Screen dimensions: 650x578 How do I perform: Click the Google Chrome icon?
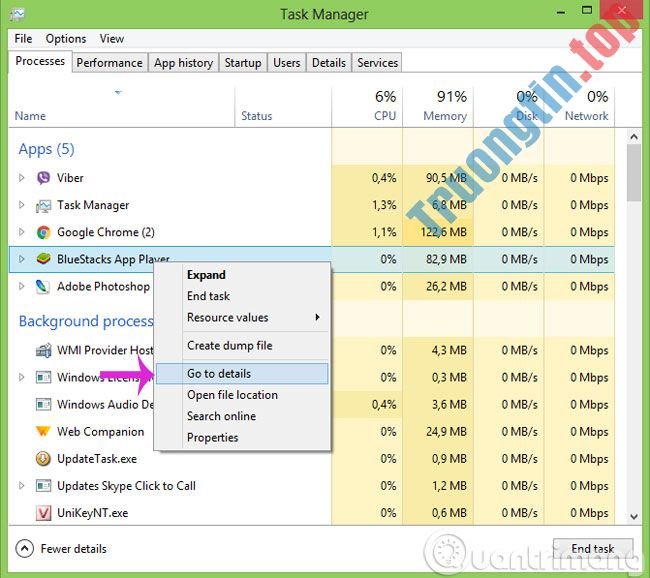coord(43,232)
